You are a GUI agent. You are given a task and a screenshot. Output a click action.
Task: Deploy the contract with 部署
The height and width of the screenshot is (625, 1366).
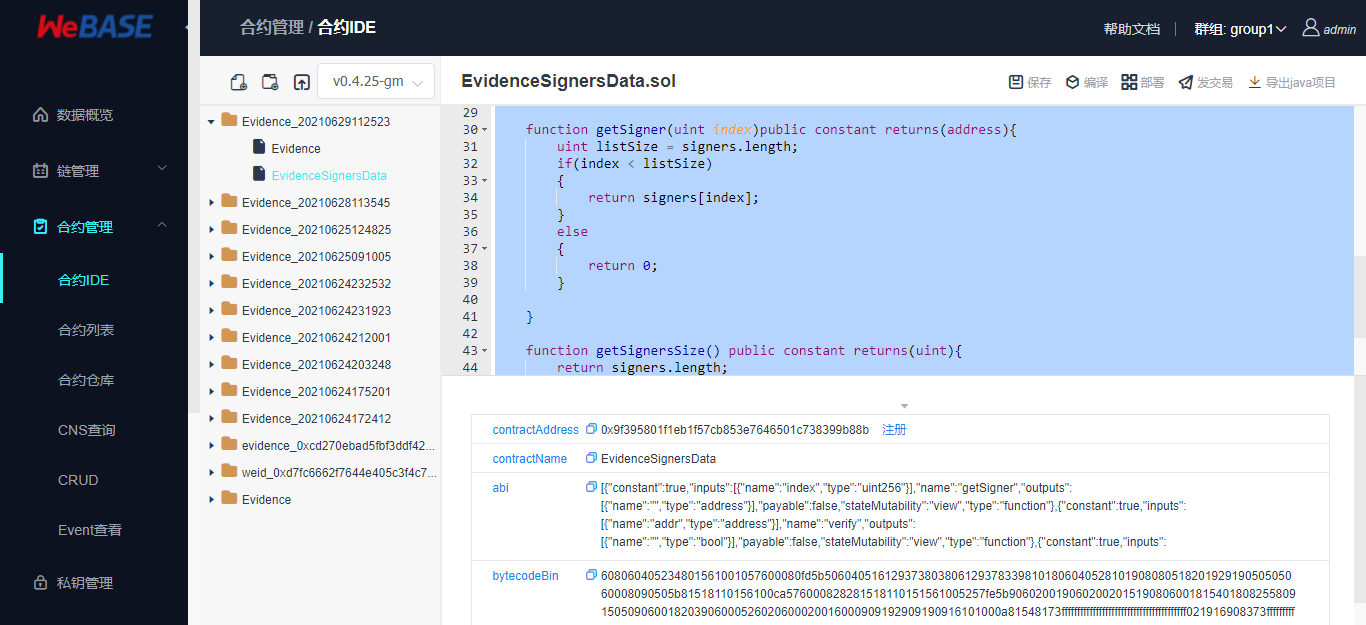coord(1143,82)
